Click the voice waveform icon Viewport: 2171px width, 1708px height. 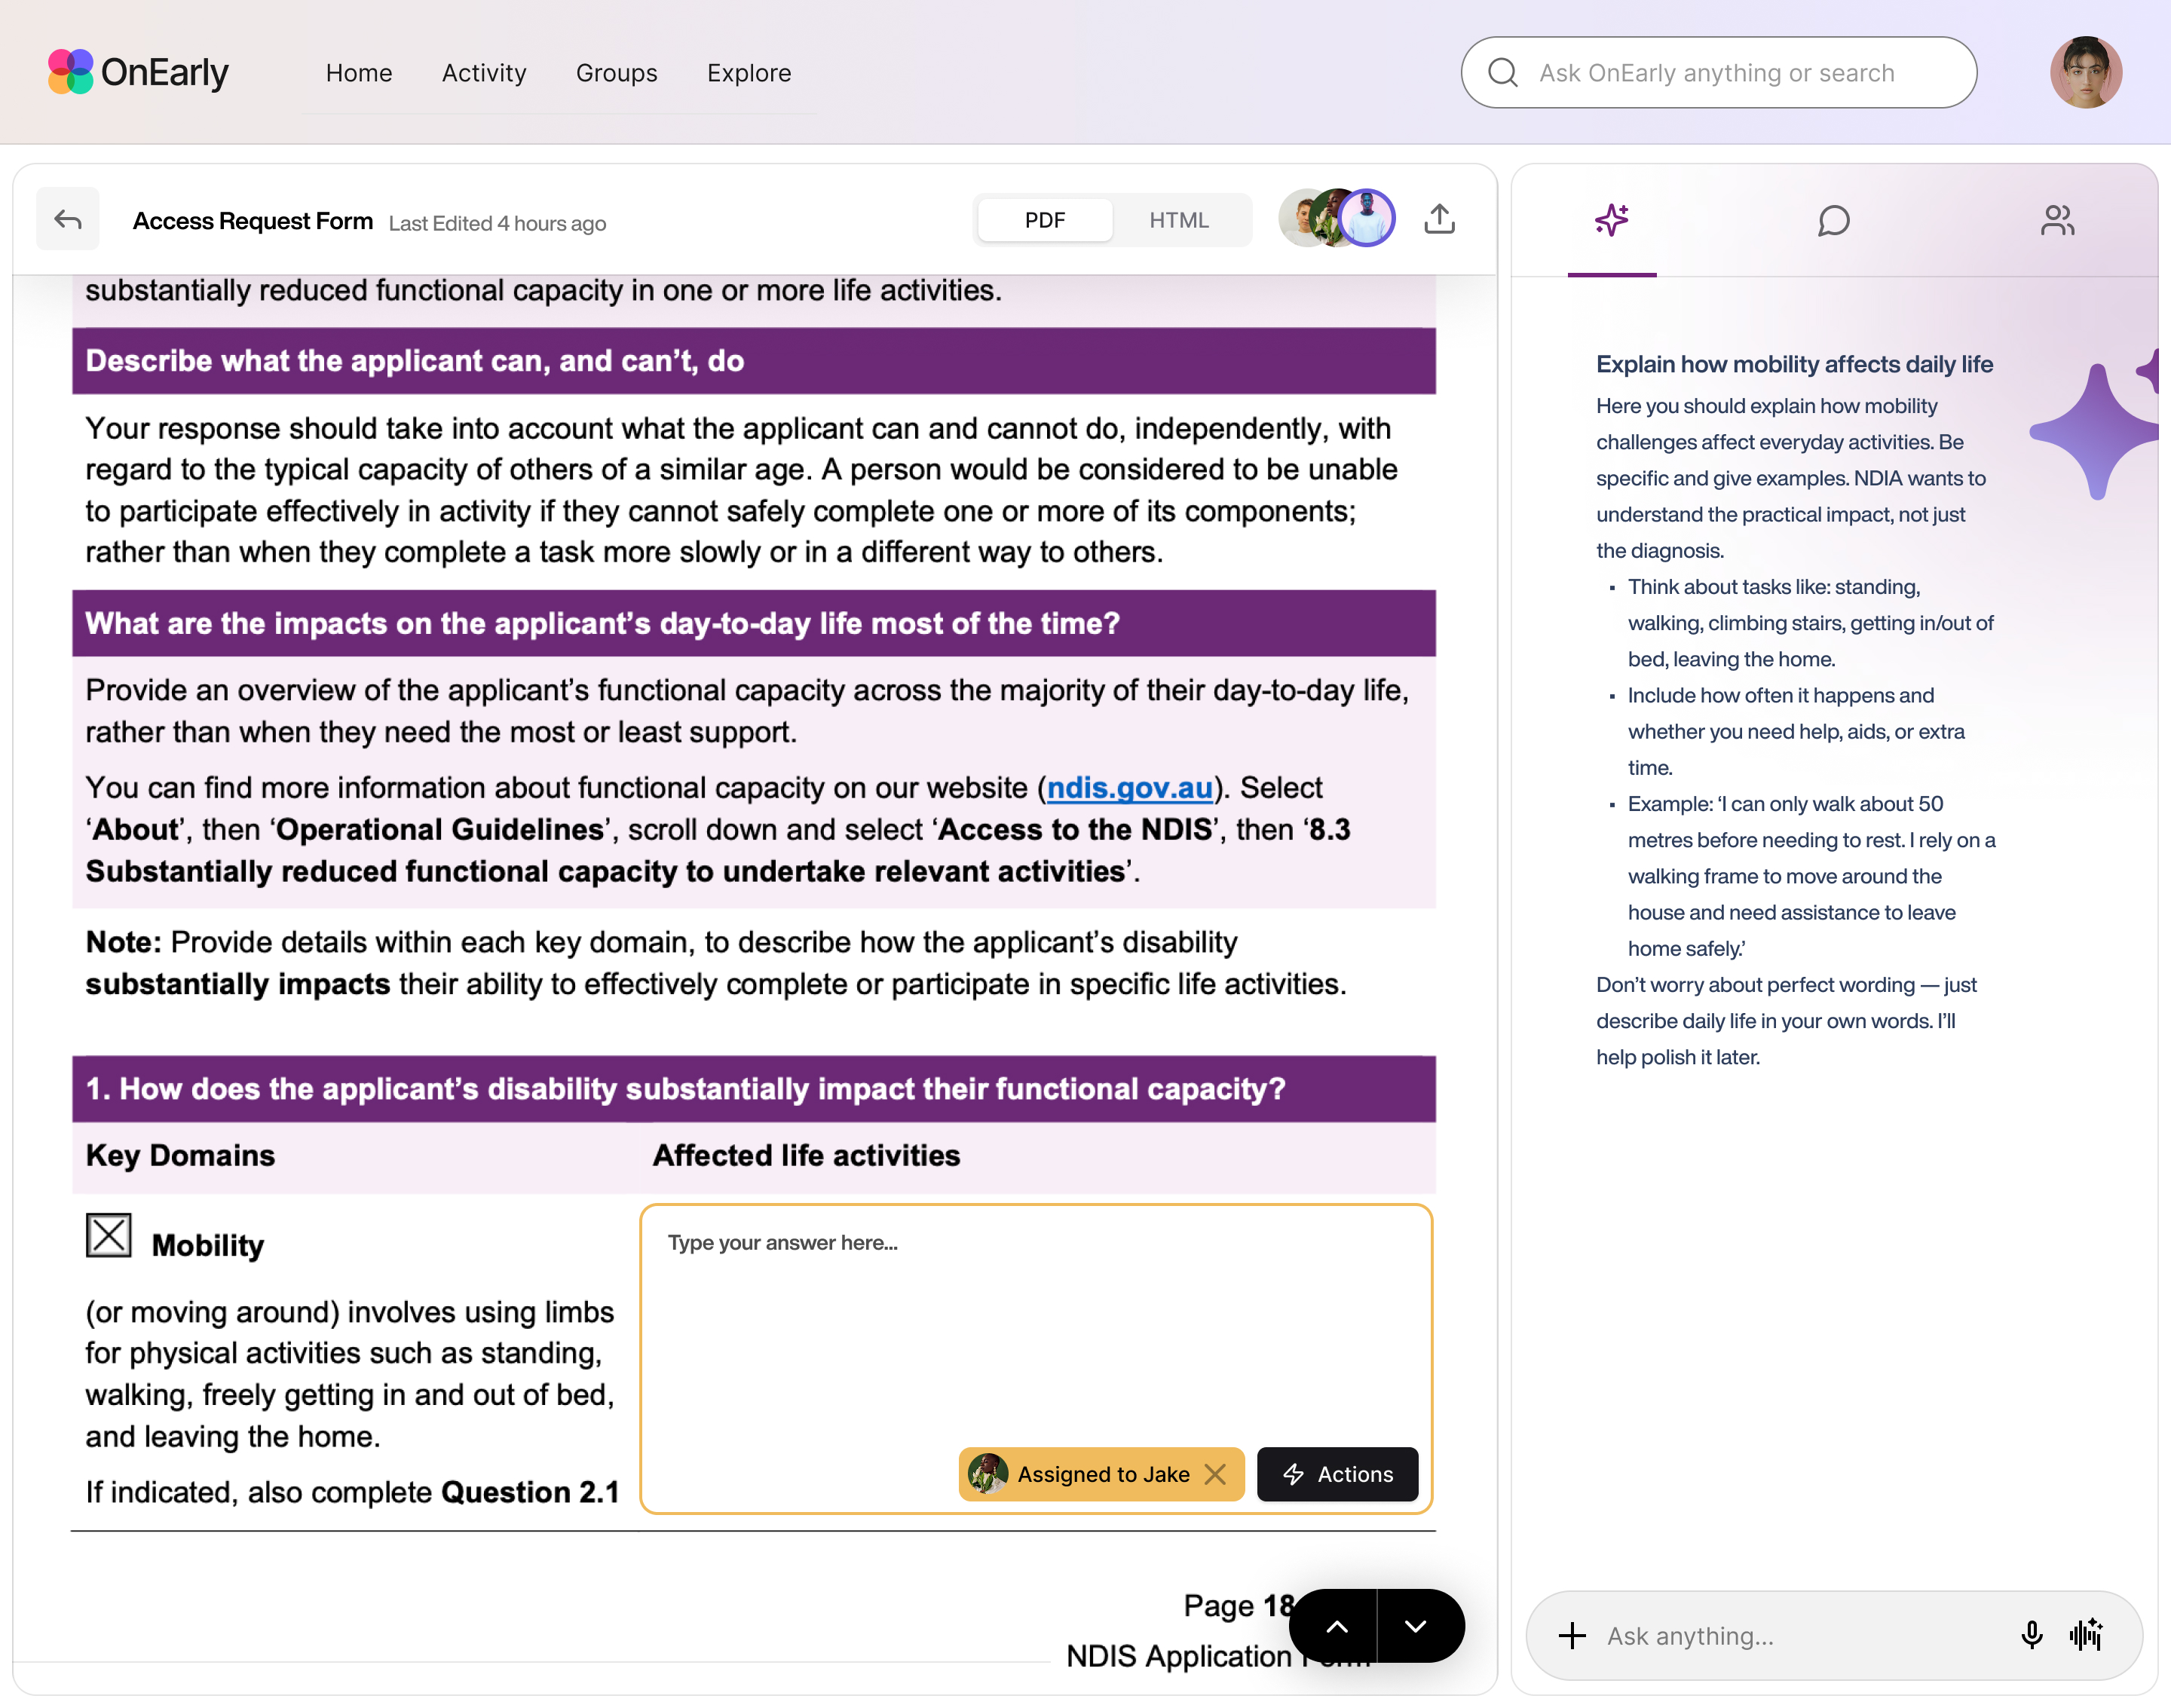[2087, 1635]
